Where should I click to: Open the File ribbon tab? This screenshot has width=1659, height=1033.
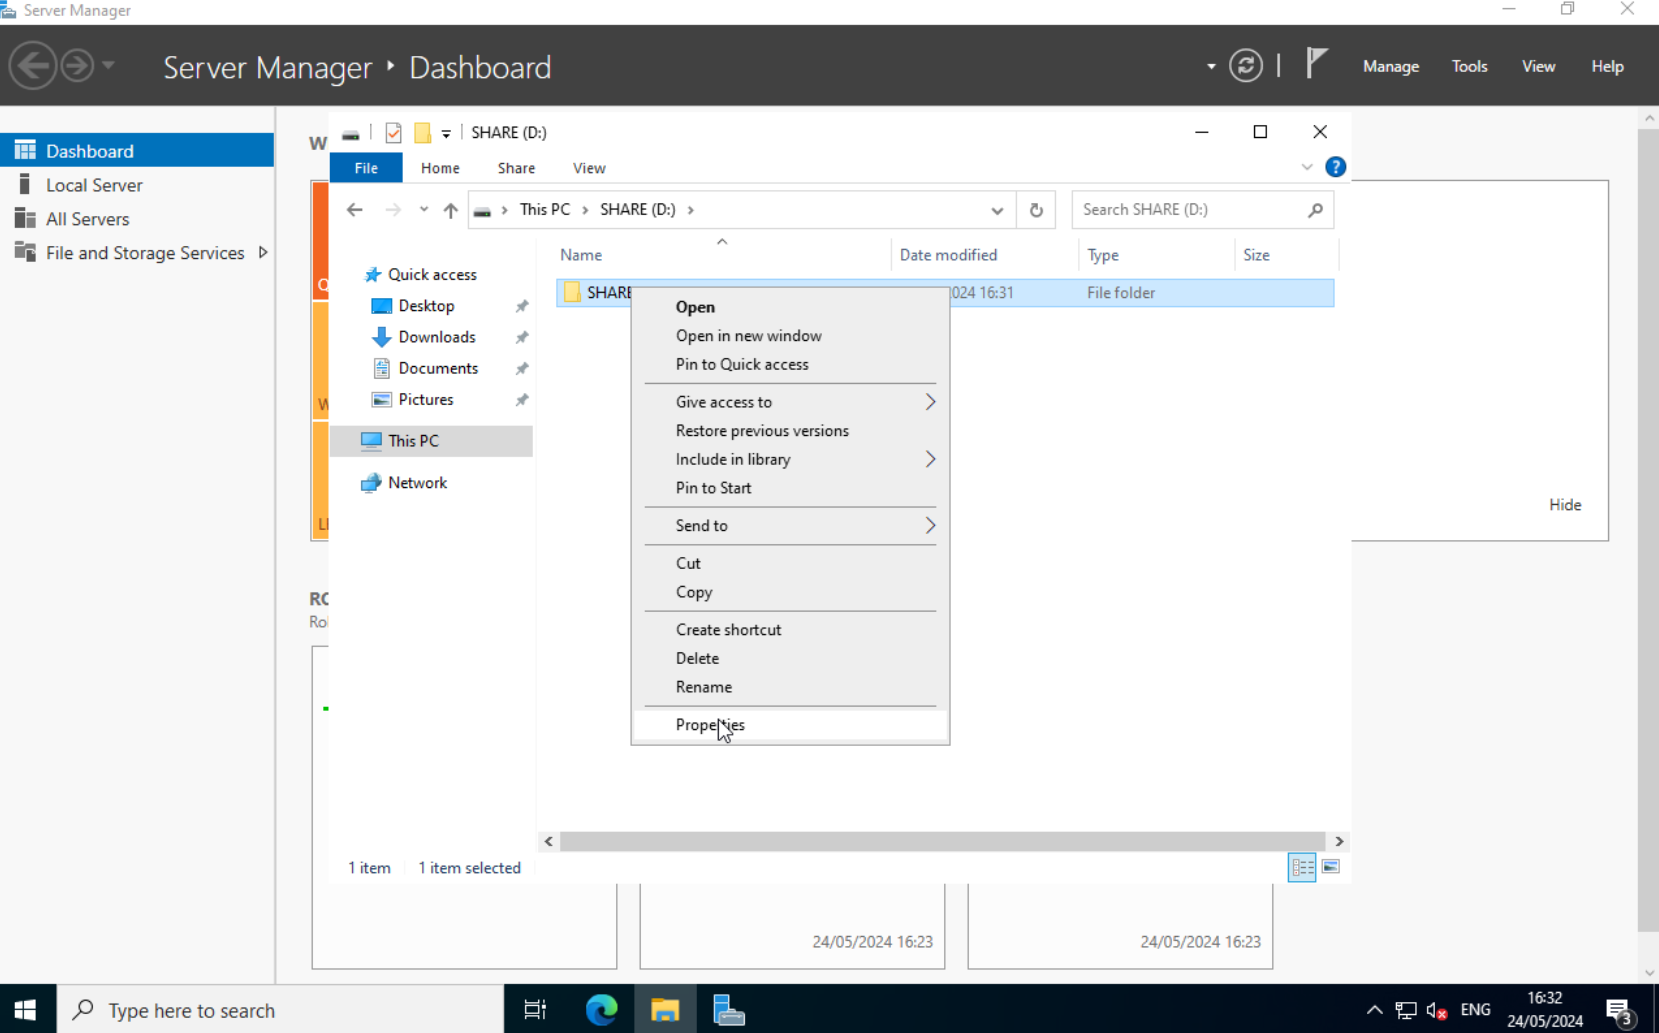click(366, 168)
